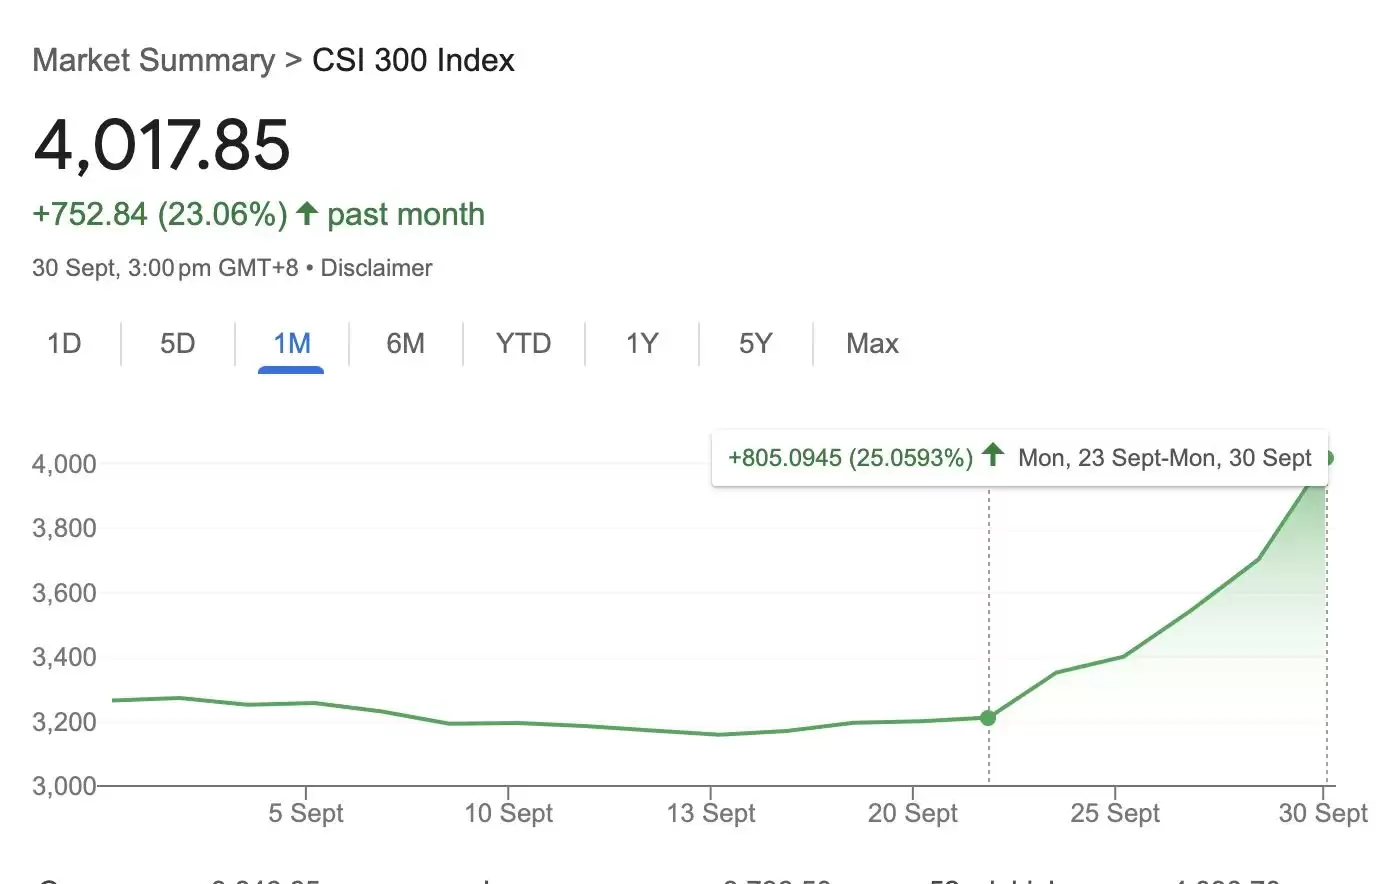Click the CSI 300 Index title
The width and height of the screenshot is (1376, 884).
[x=413, y=60]
